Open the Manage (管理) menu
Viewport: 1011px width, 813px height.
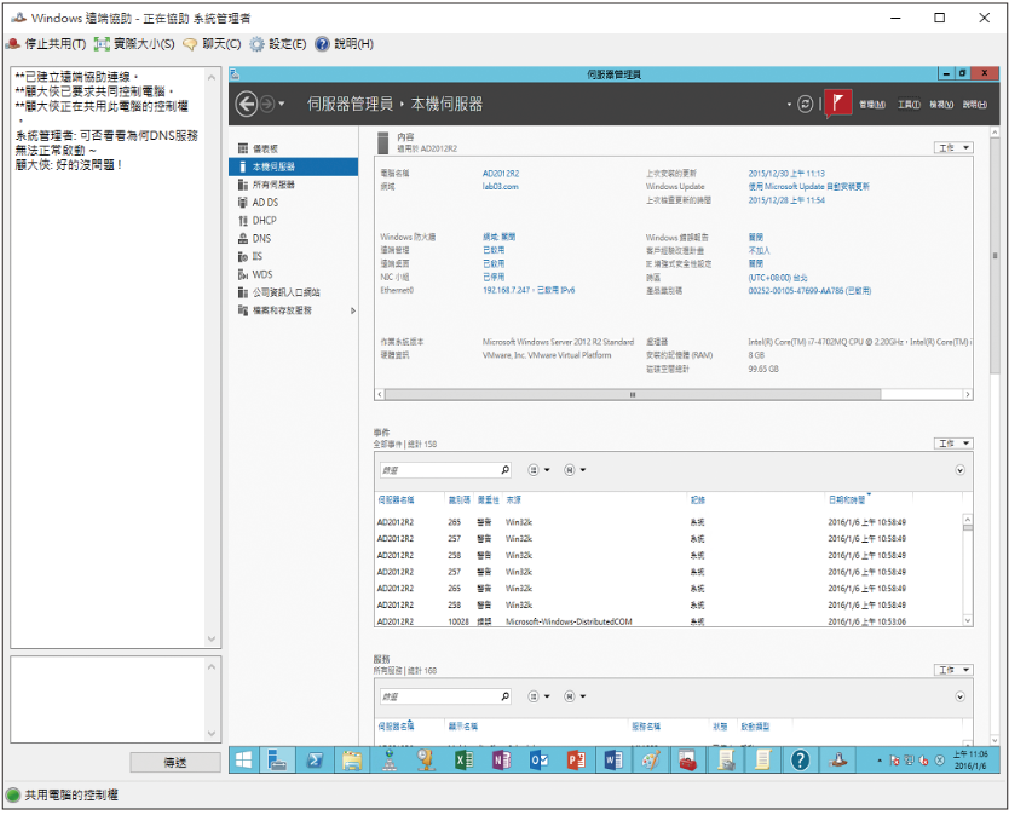click(872, 104)
